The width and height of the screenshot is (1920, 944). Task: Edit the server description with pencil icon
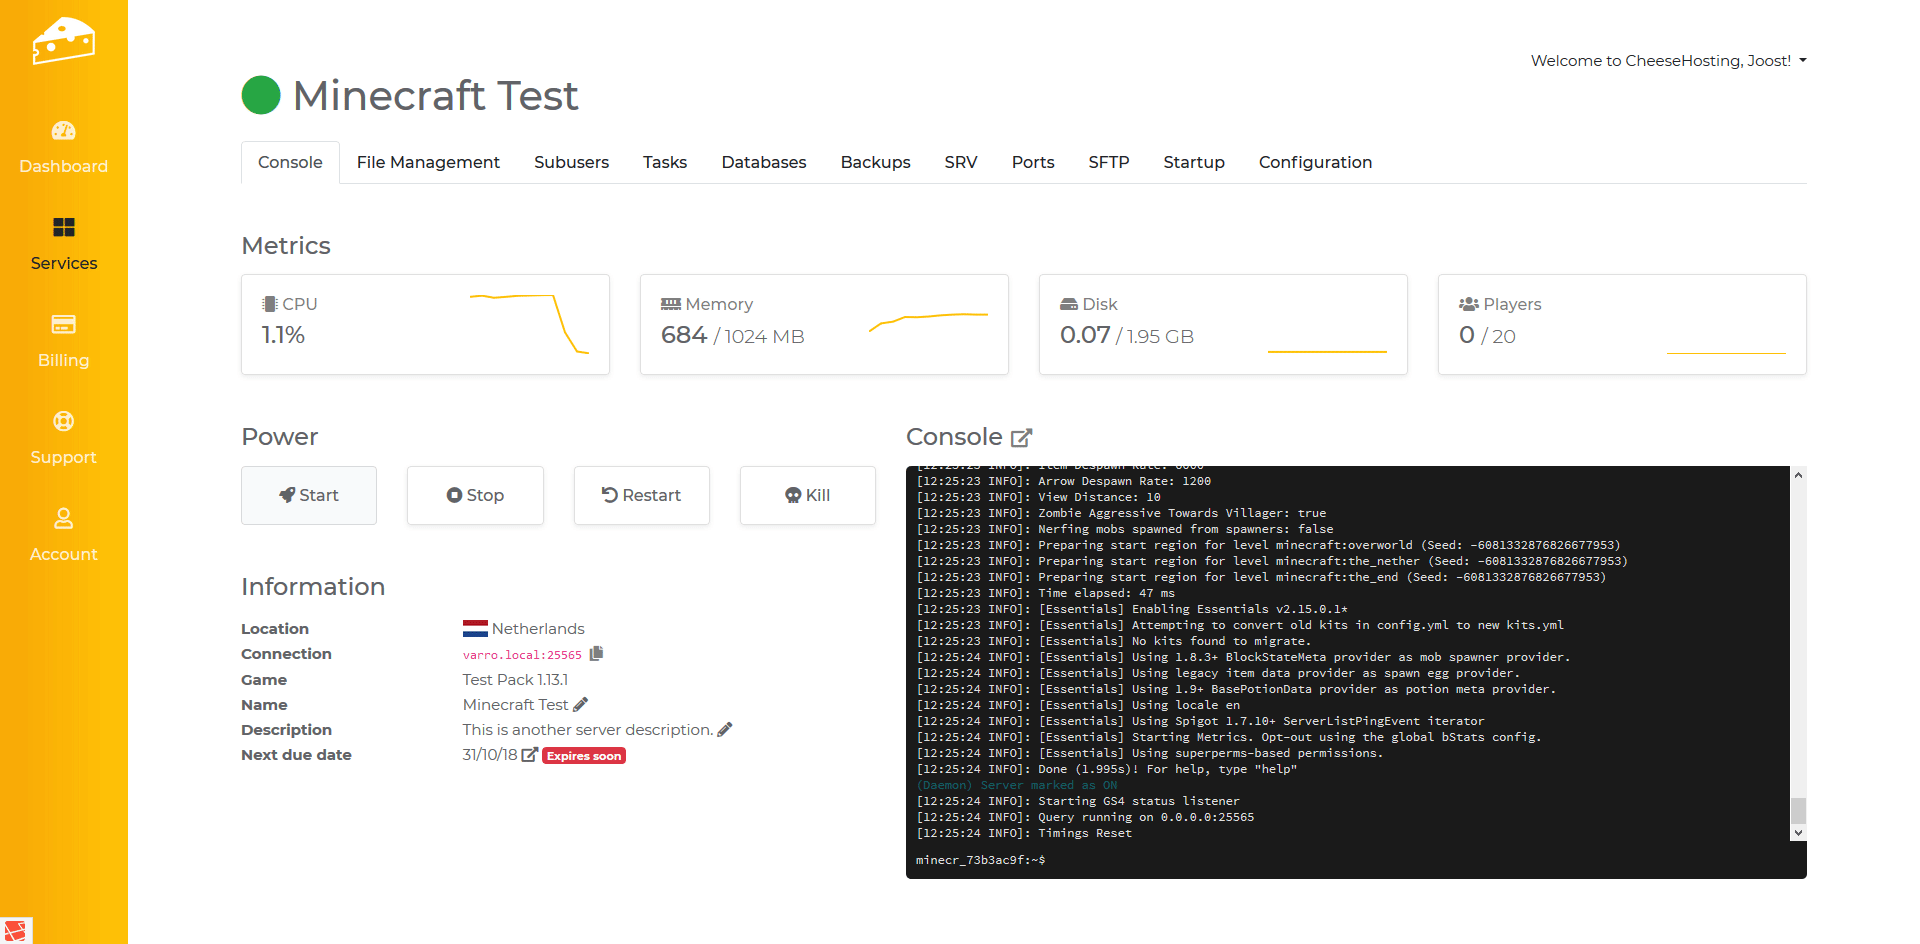[725, 730]
